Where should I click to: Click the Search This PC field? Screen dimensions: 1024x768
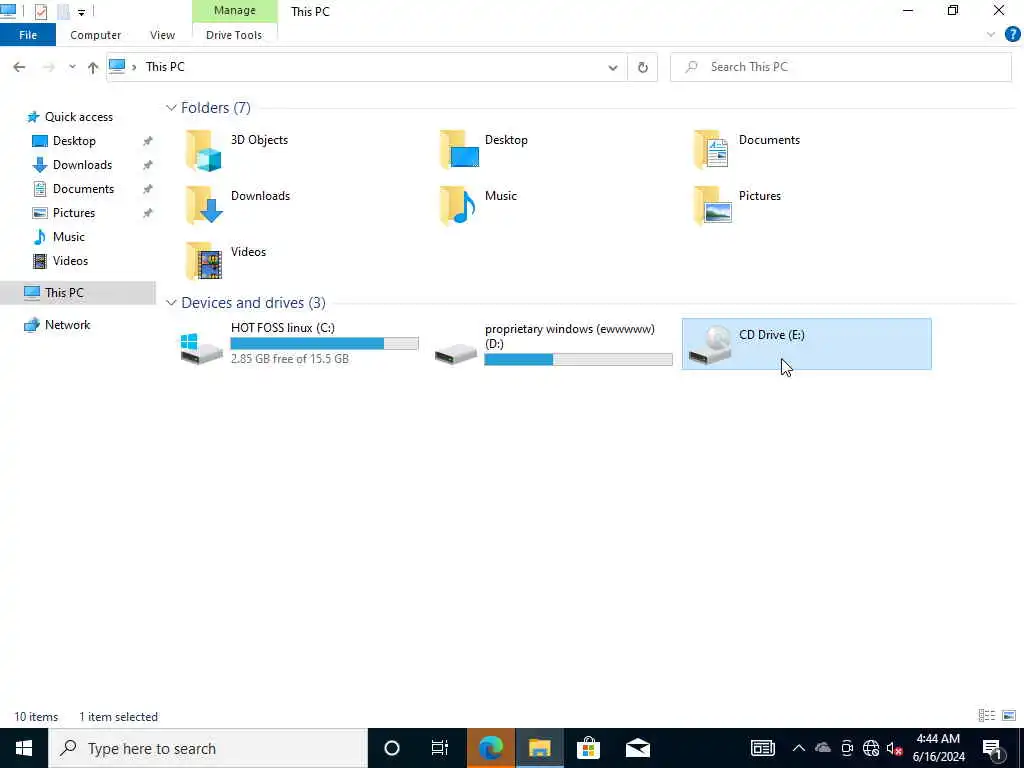(840, 67)
